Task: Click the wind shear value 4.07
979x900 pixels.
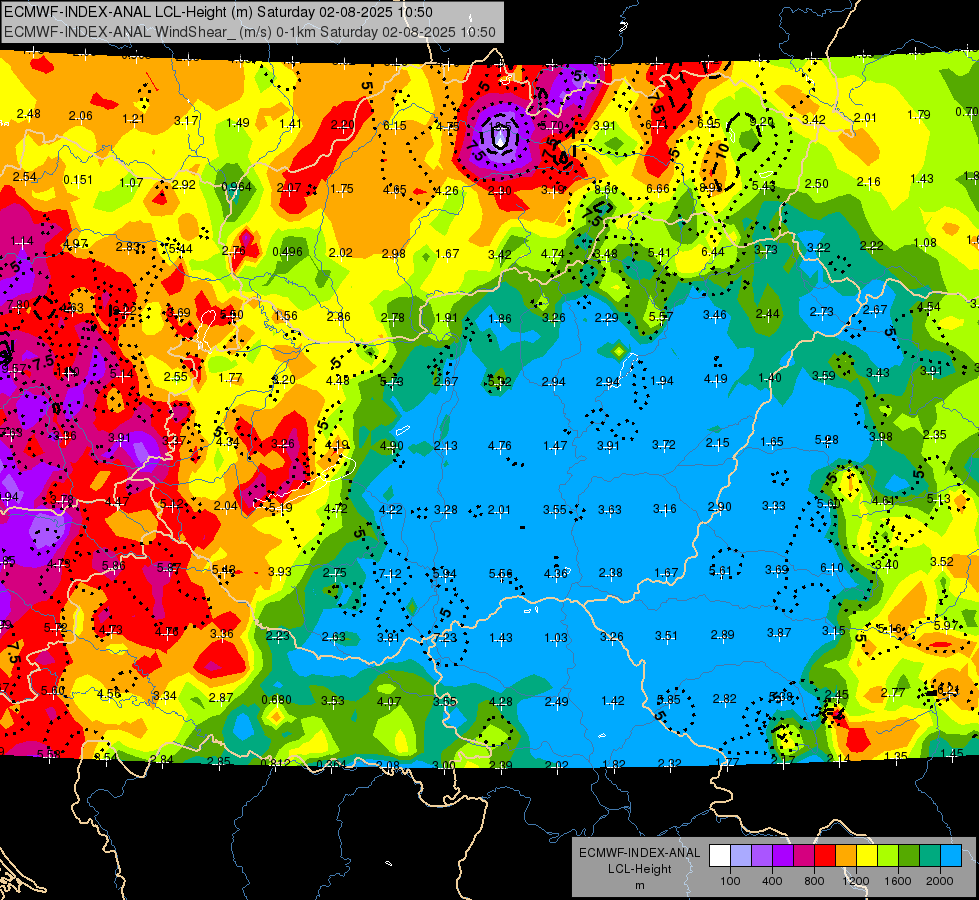Action: [388, 701]
